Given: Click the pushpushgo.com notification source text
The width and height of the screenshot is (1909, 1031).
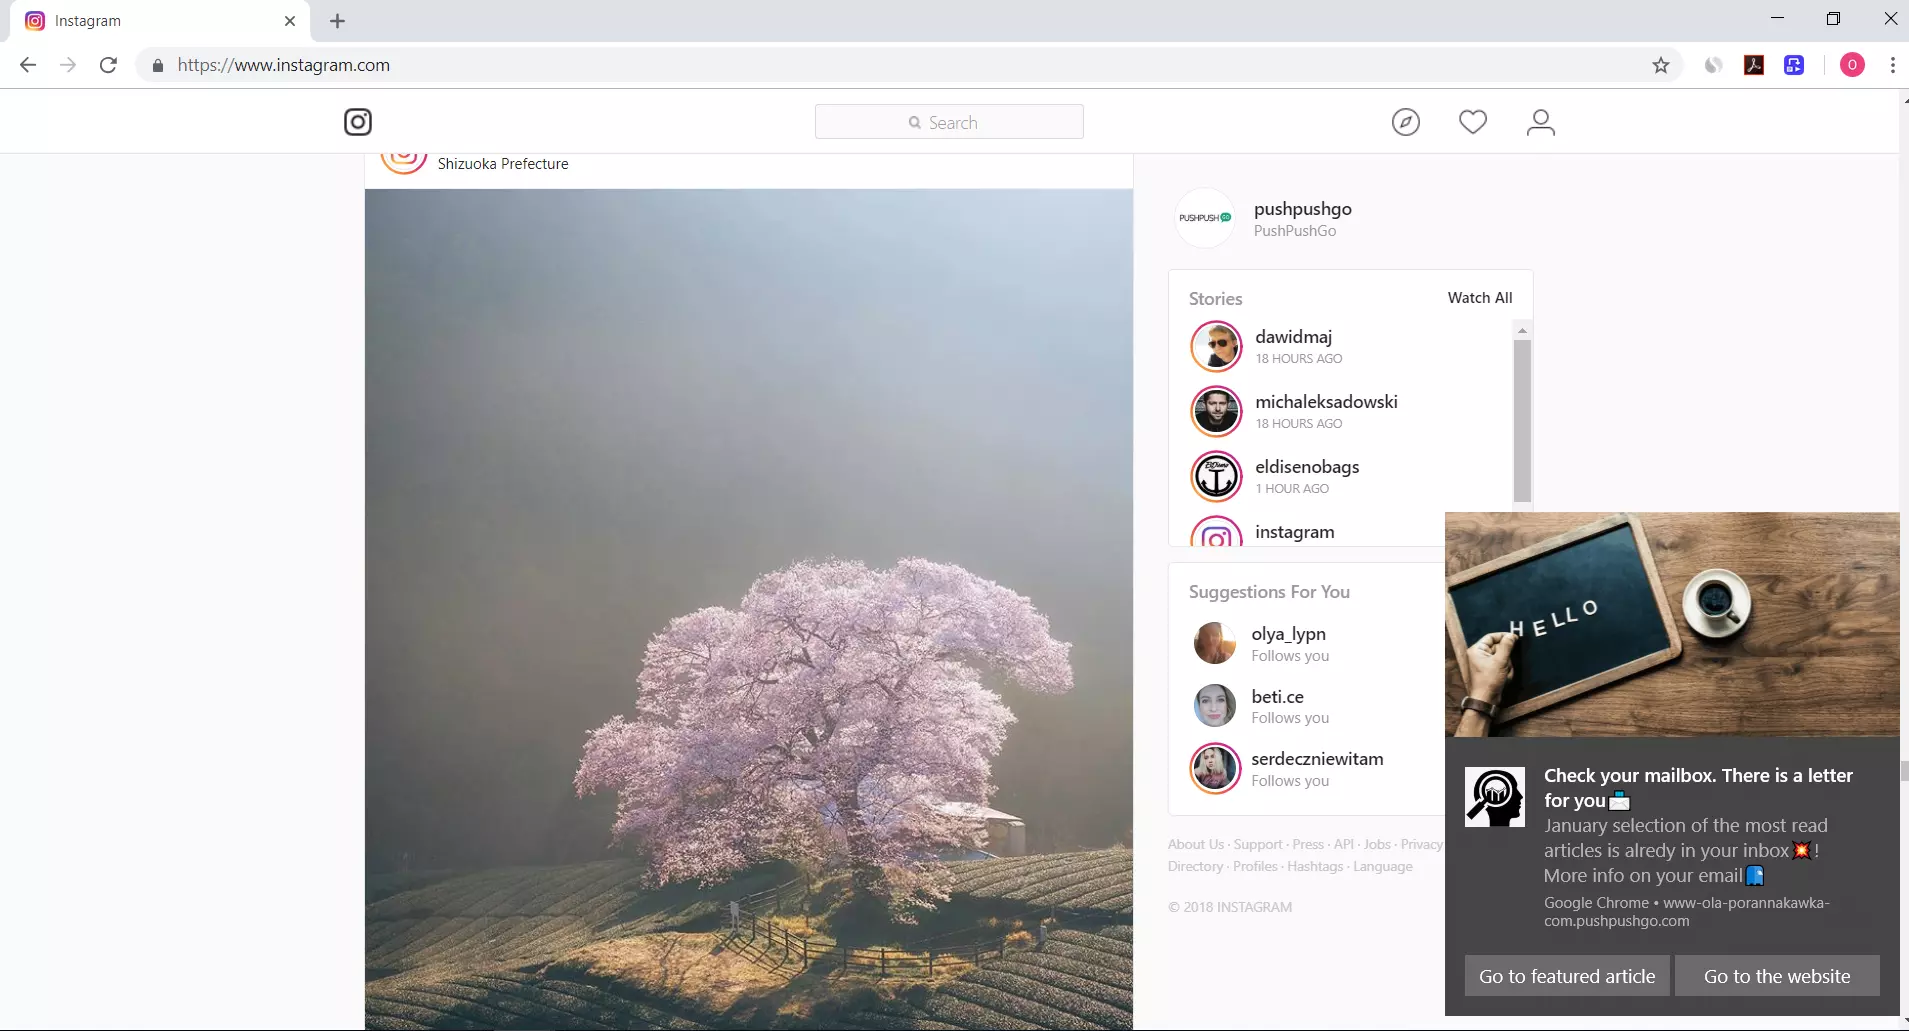Looking at the screenshot, I should 1686,912.
